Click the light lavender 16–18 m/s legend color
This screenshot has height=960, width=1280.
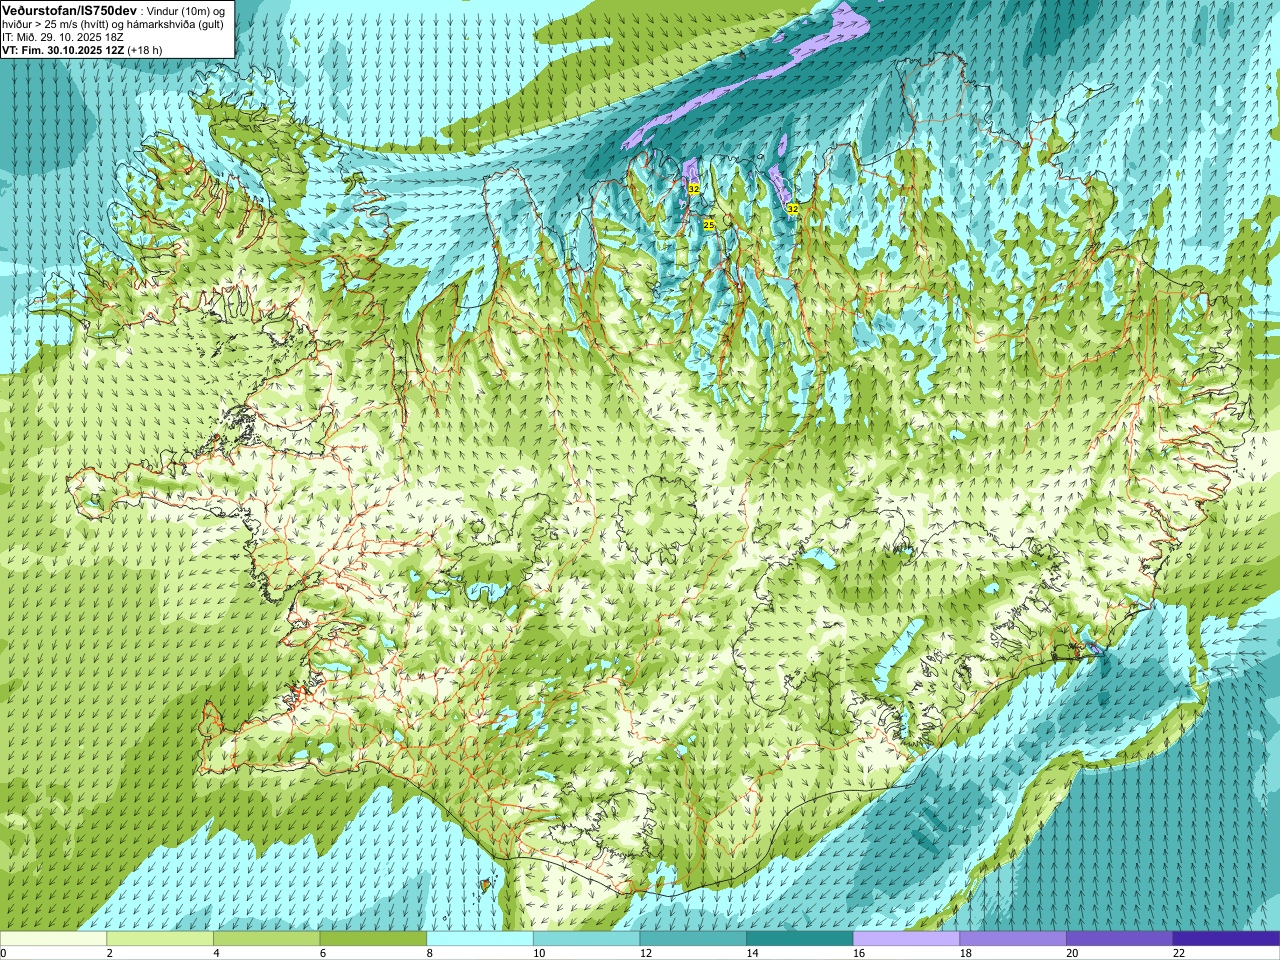[907, 939]
